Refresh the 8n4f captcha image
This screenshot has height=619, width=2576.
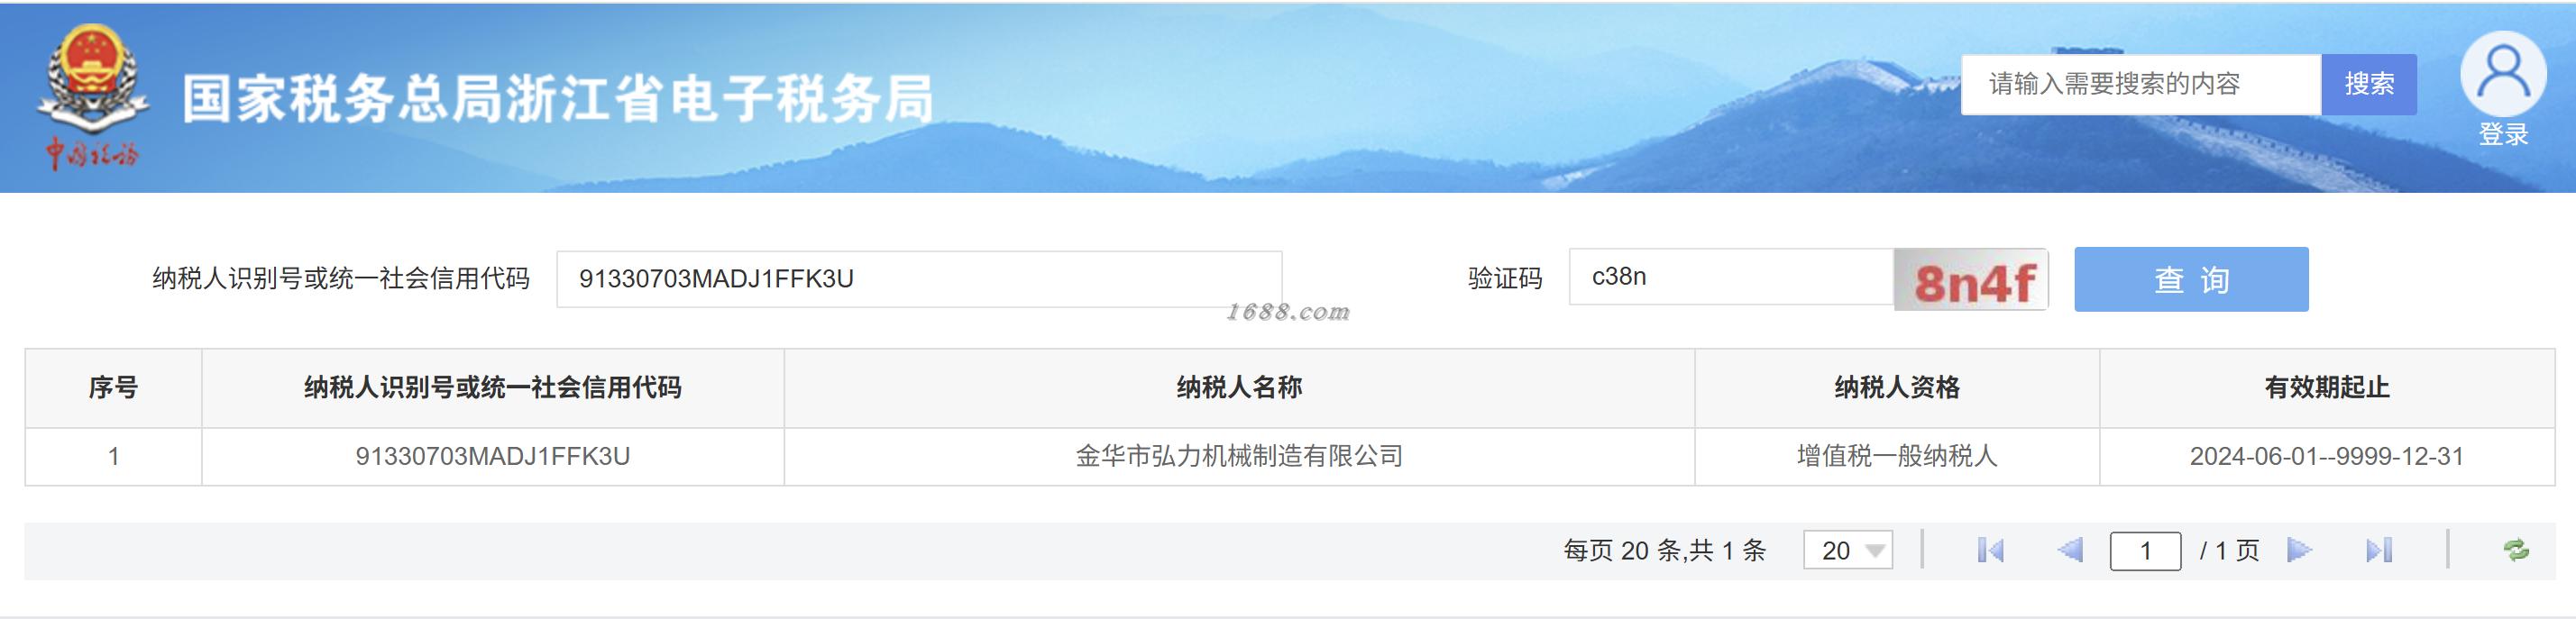point(1971,280)
